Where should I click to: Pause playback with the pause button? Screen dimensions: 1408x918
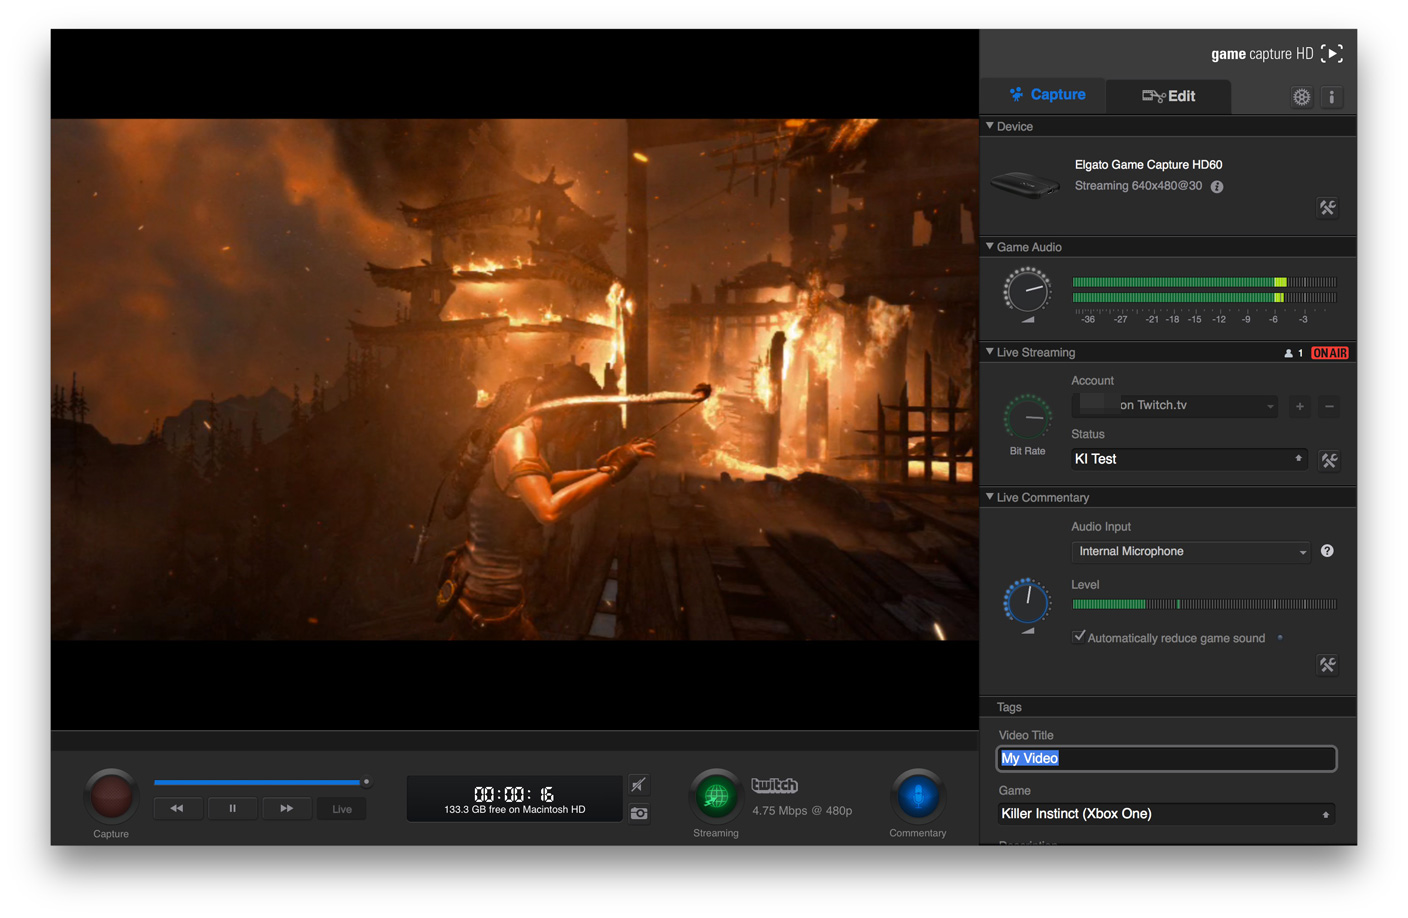pyautogui.click(x=232, y=809)
